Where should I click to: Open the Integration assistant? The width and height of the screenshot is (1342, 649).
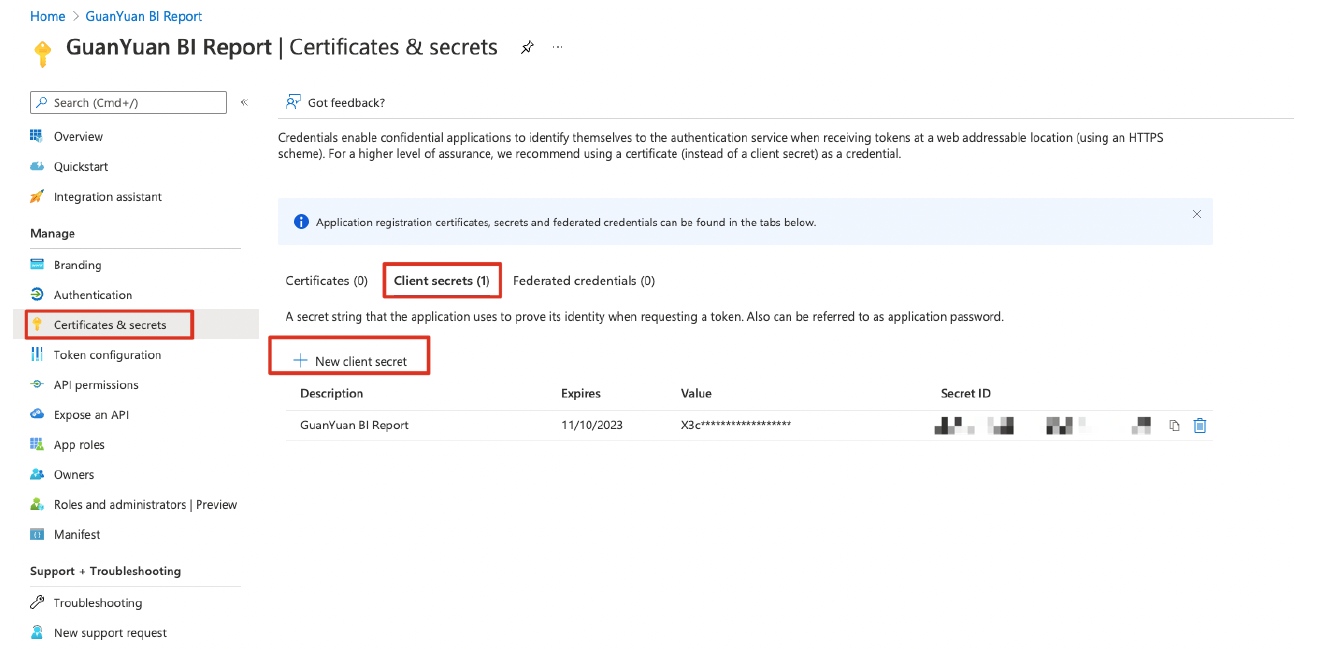[107, 197]
